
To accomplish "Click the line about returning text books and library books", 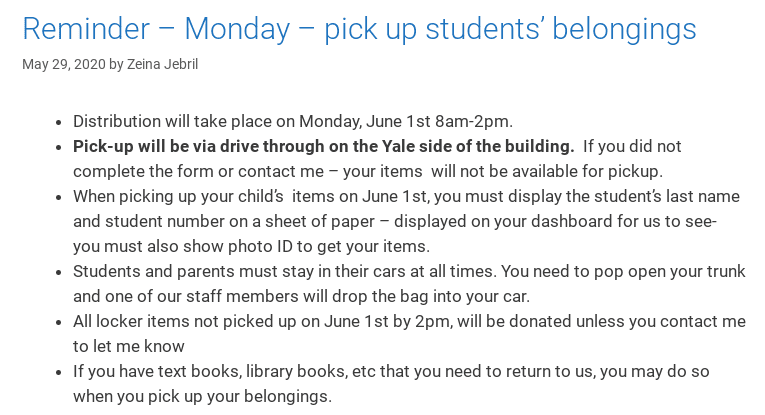I will coord(391,371).
